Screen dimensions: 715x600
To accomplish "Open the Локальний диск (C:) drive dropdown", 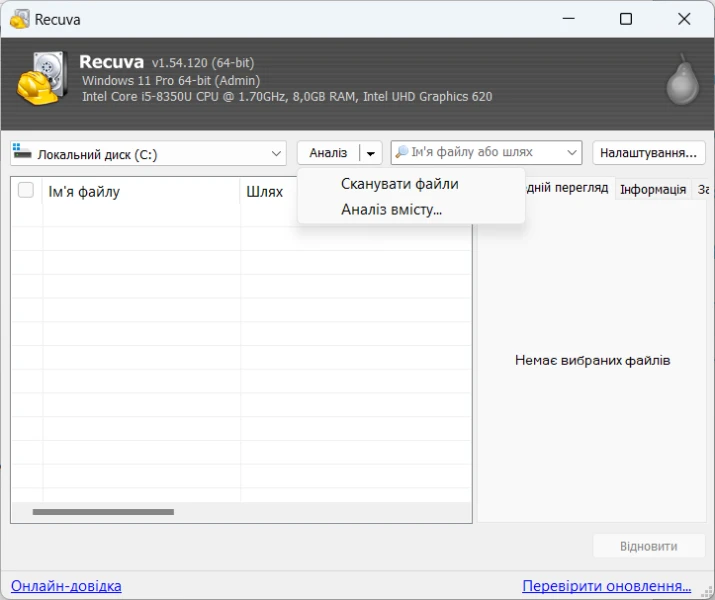I will click(148, 154).
